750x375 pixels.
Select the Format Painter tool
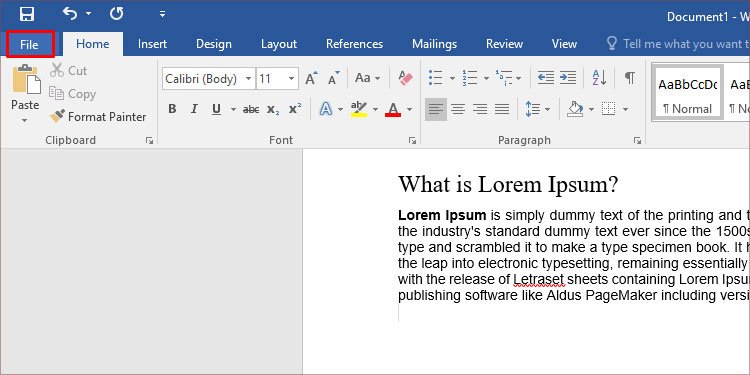click(98, 117)
